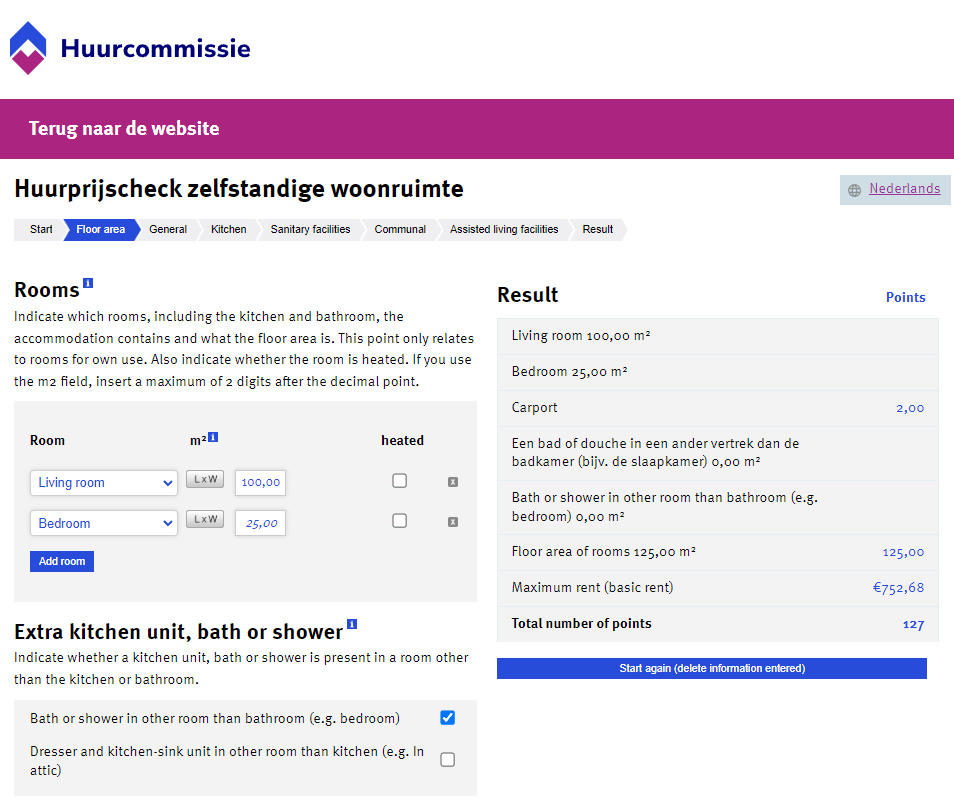Go to the Kitchen step tab
The height and width of the screenshot is (800, 954).
tap(229, 229)
